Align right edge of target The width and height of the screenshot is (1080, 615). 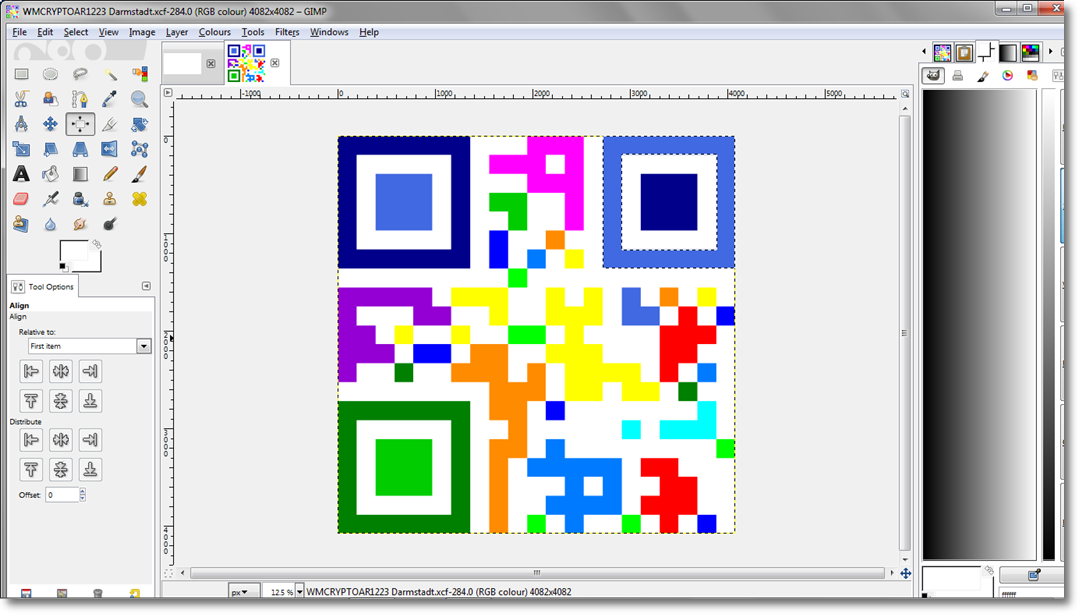coord(90,371)
